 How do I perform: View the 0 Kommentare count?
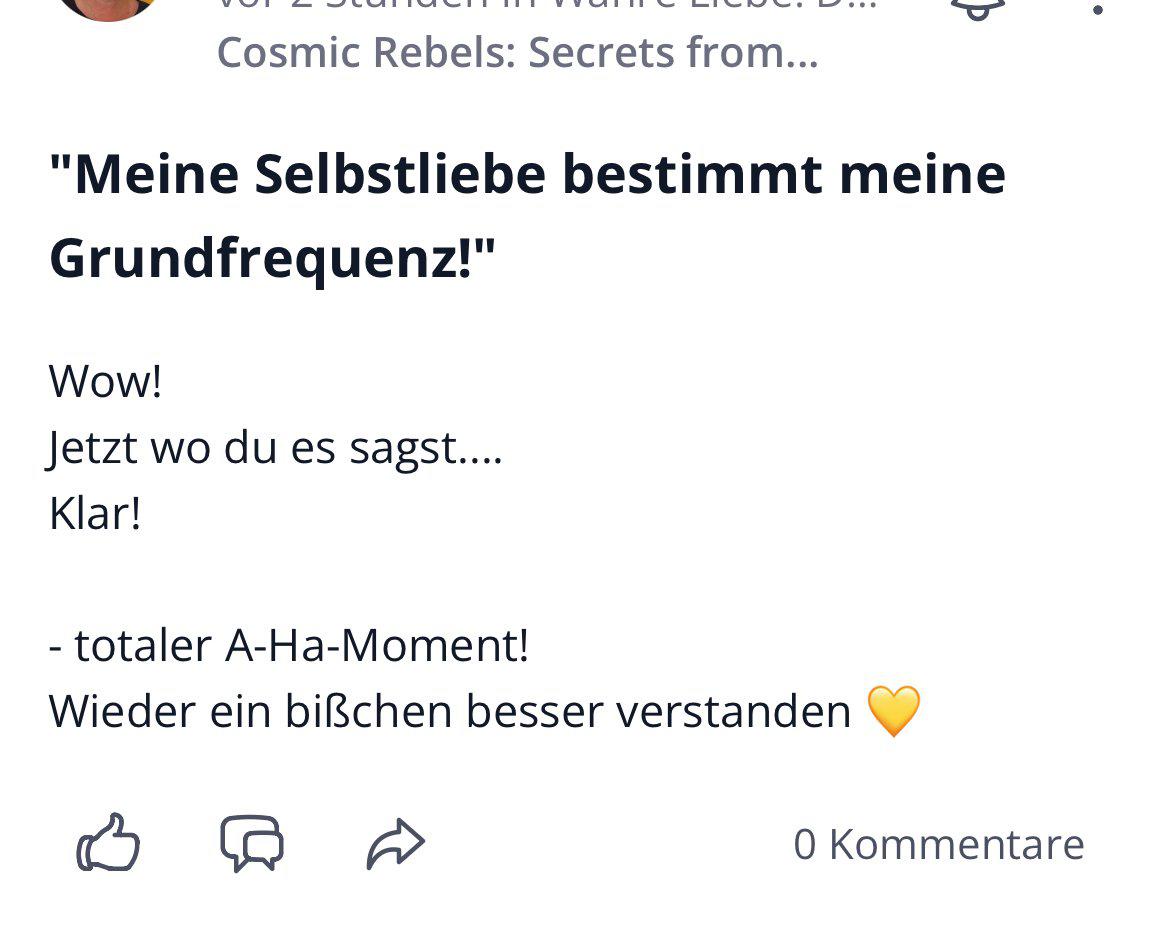pos(939,844)
